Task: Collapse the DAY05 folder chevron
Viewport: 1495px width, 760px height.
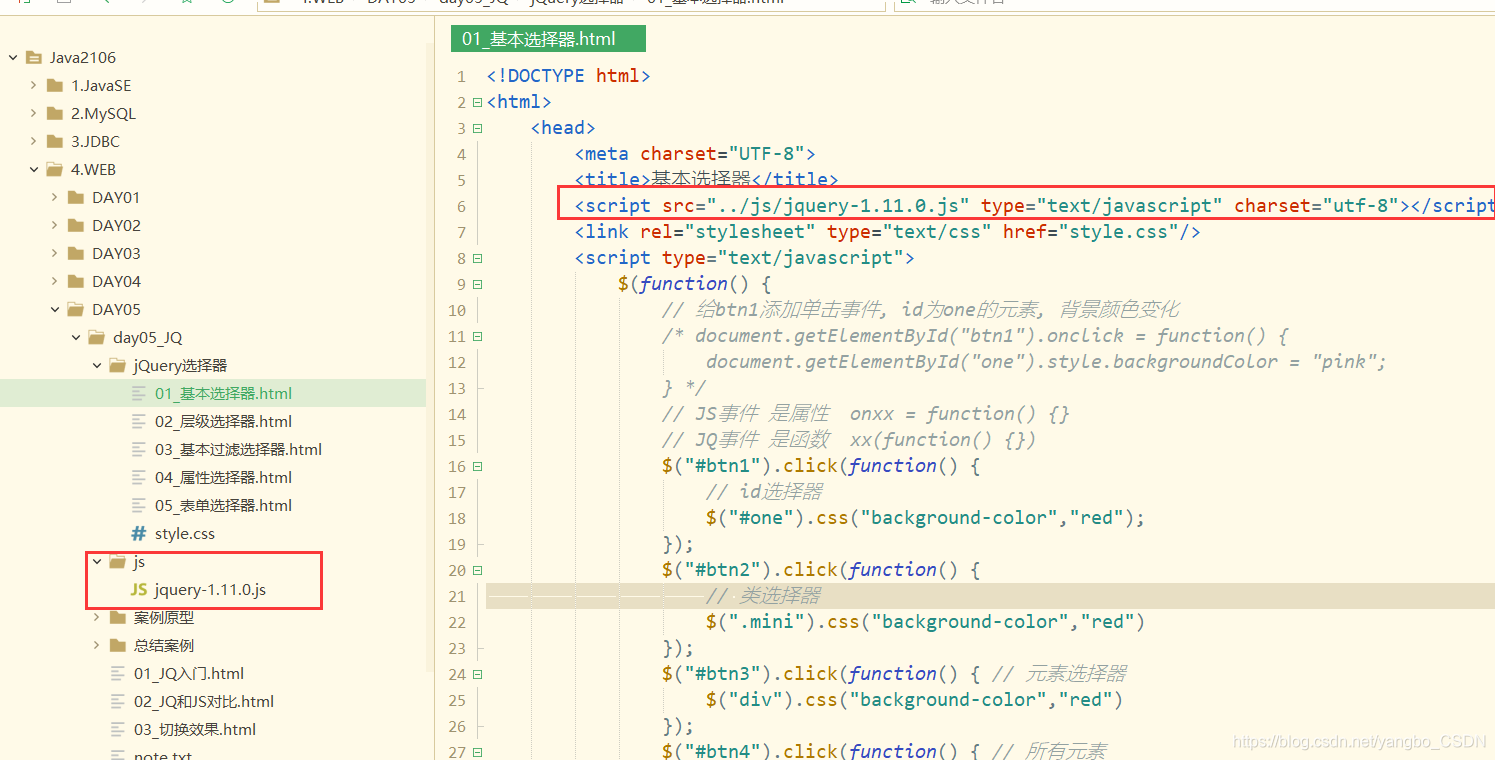Action: coord(55,310)
